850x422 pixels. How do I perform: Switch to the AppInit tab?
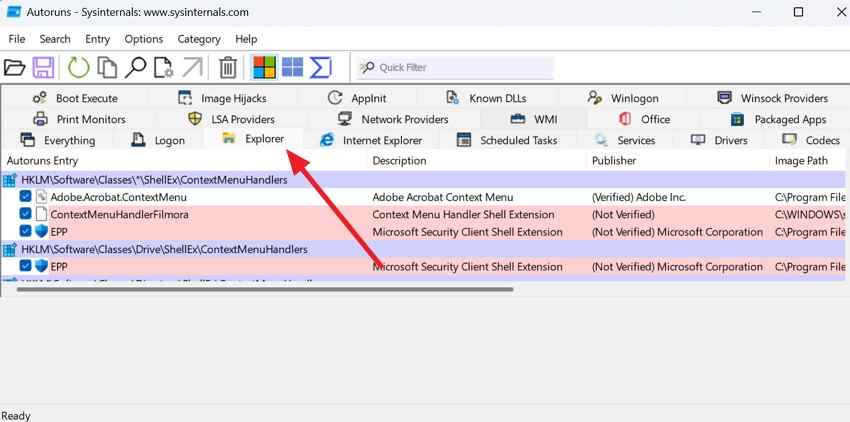(358, 98)
